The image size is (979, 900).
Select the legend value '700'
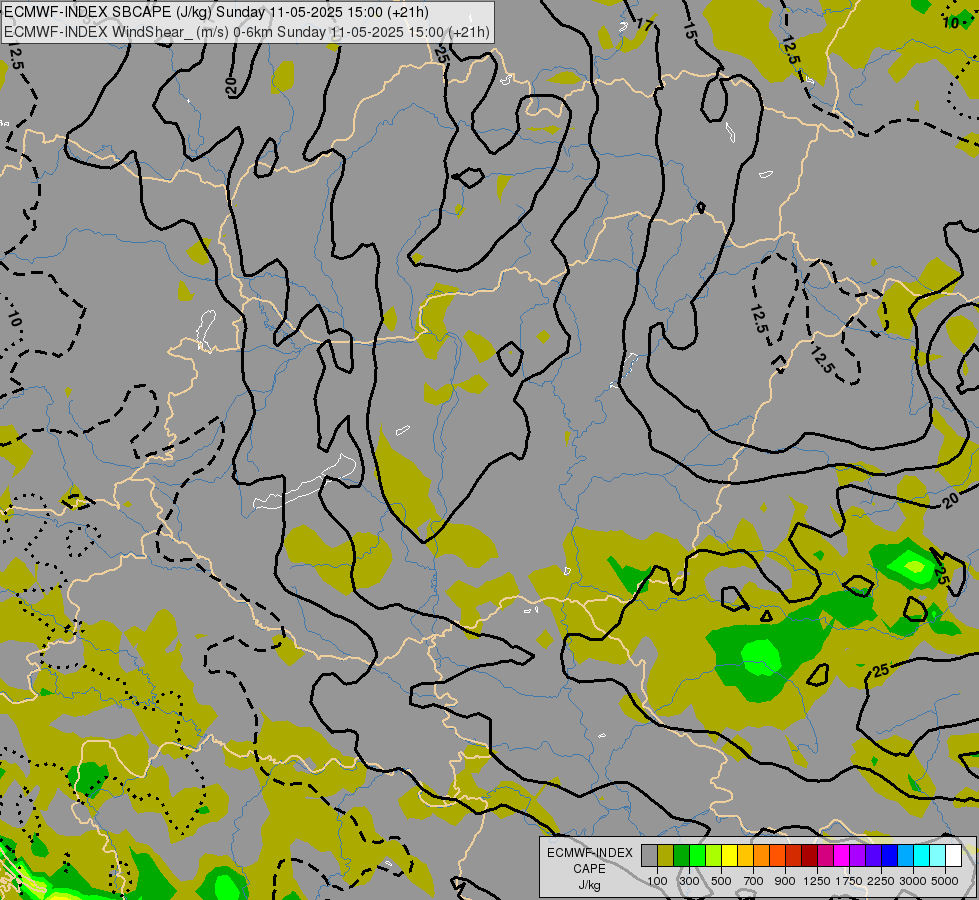754,881
